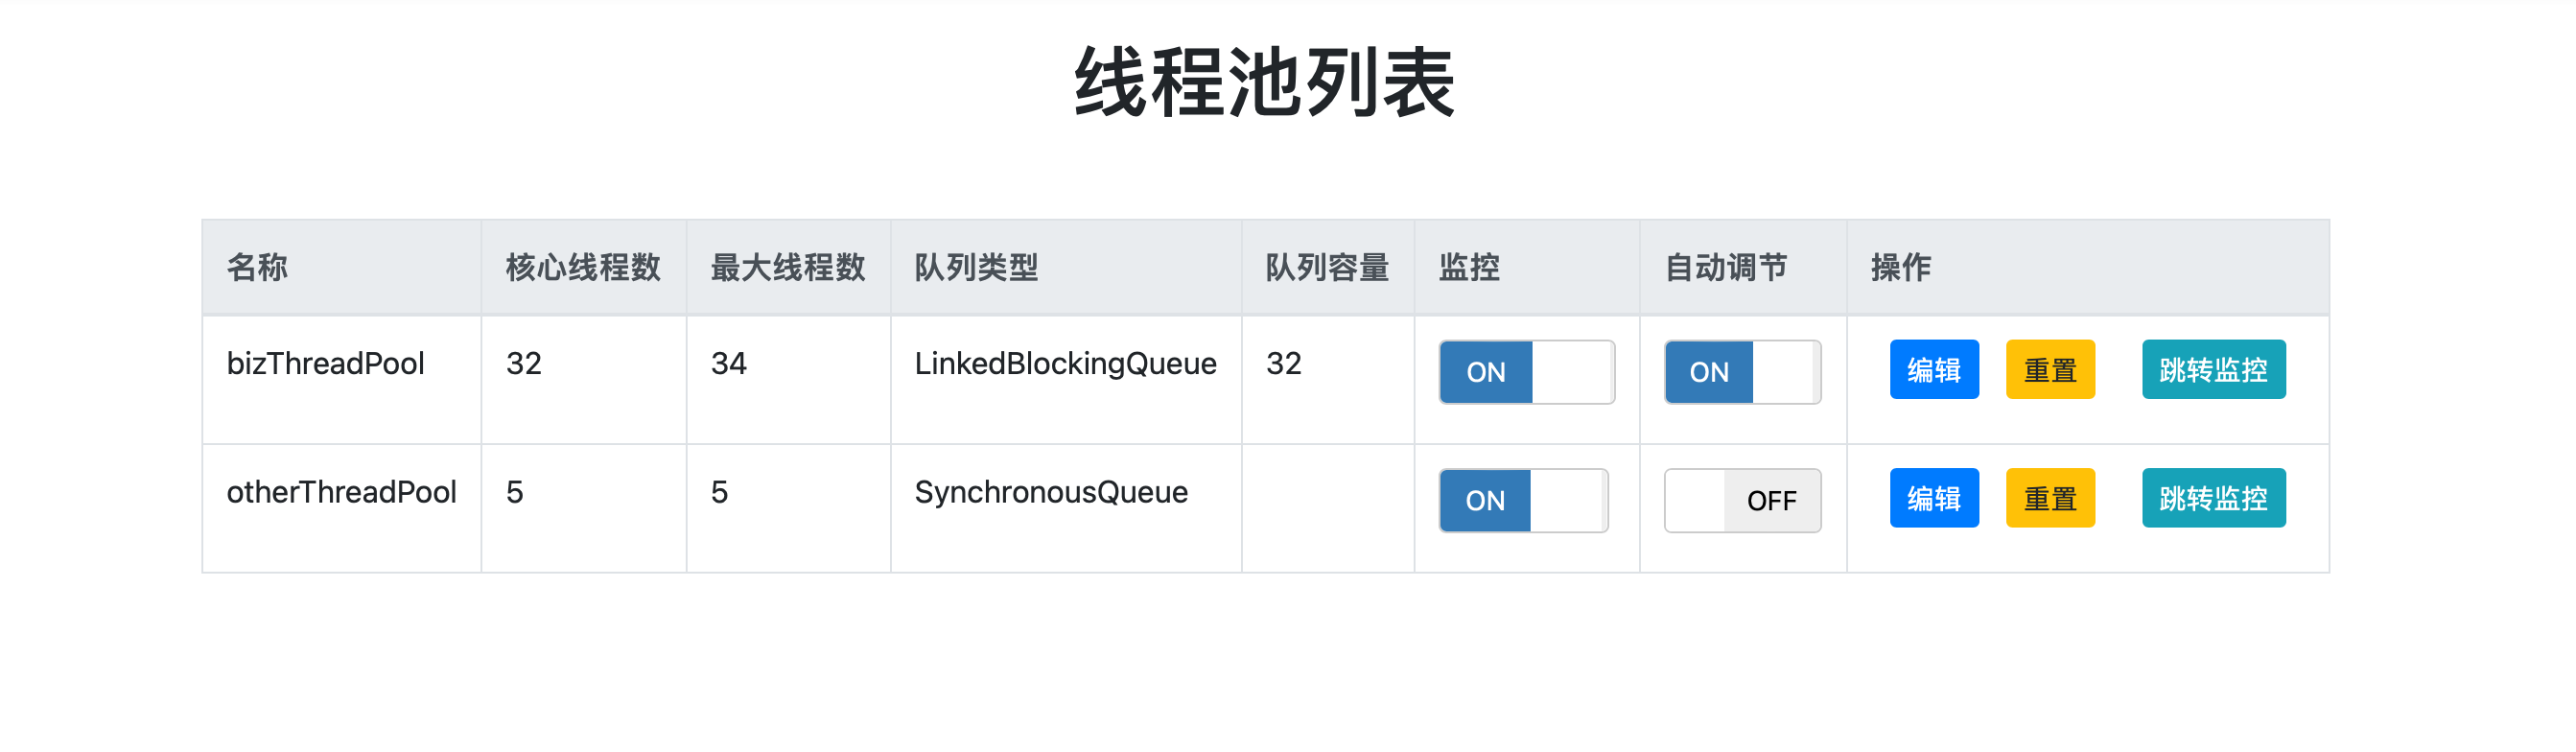Toggle auto-adjust switch for bizThreadPool
This screenshot has width=2576, height=752.
click(x=1742, y=372)
